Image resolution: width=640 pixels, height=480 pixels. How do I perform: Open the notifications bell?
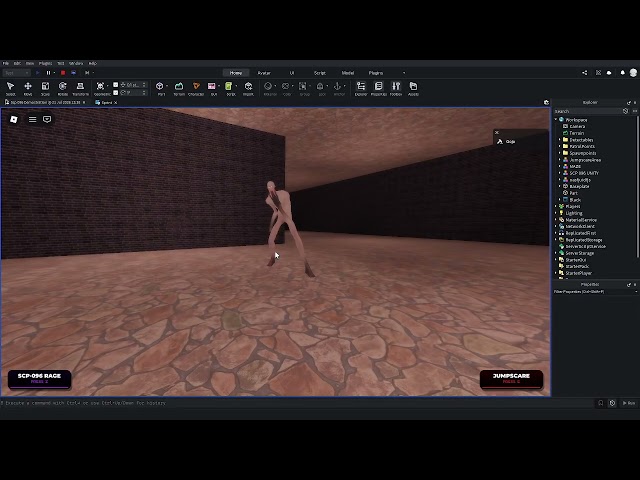[622, 73]
